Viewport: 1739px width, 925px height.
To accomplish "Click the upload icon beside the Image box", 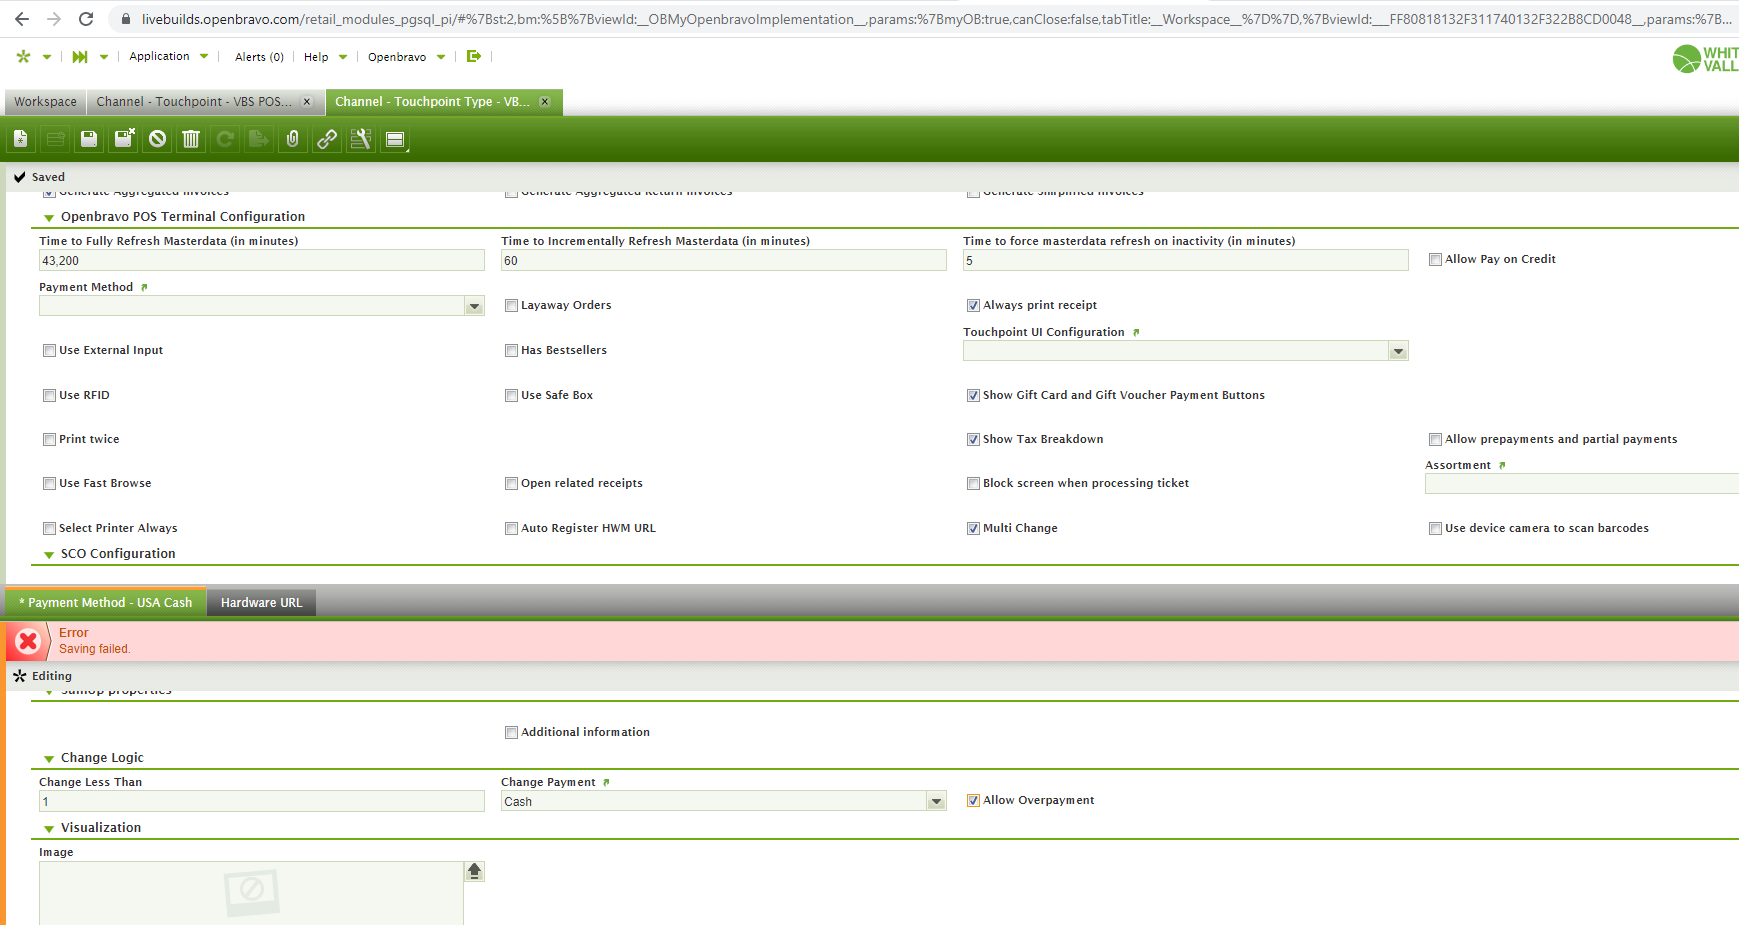I will click(475, 871).
